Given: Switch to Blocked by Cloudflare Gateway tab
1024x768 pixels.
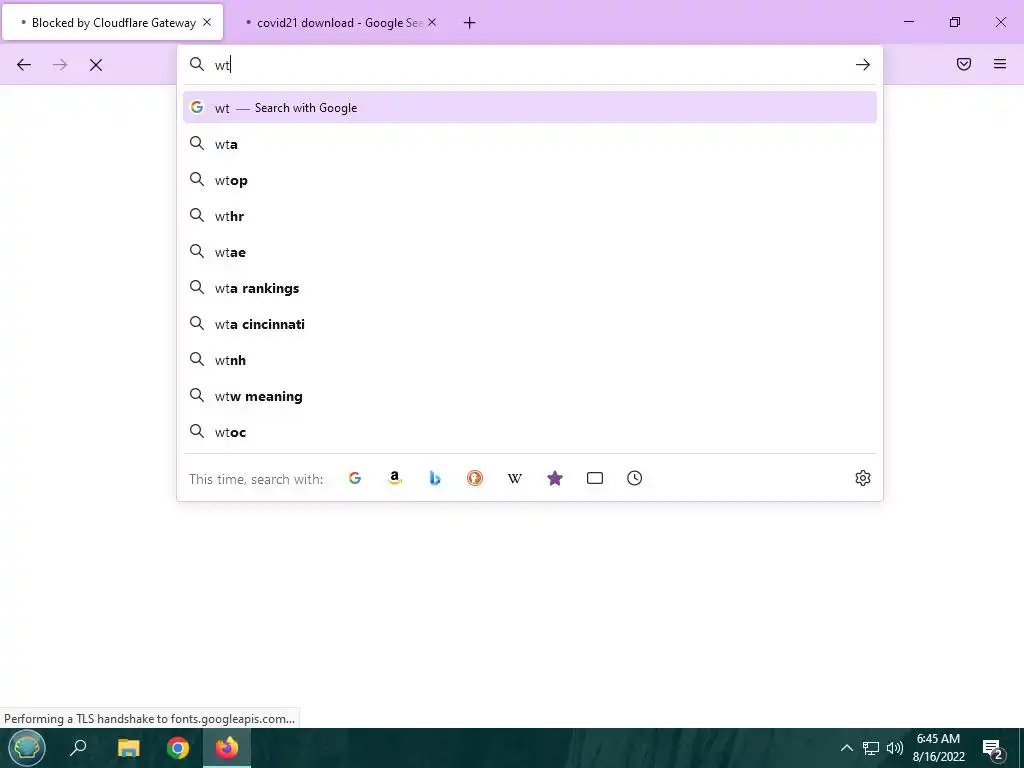Looking at the screenshot, I should click(x=113, y=22).
